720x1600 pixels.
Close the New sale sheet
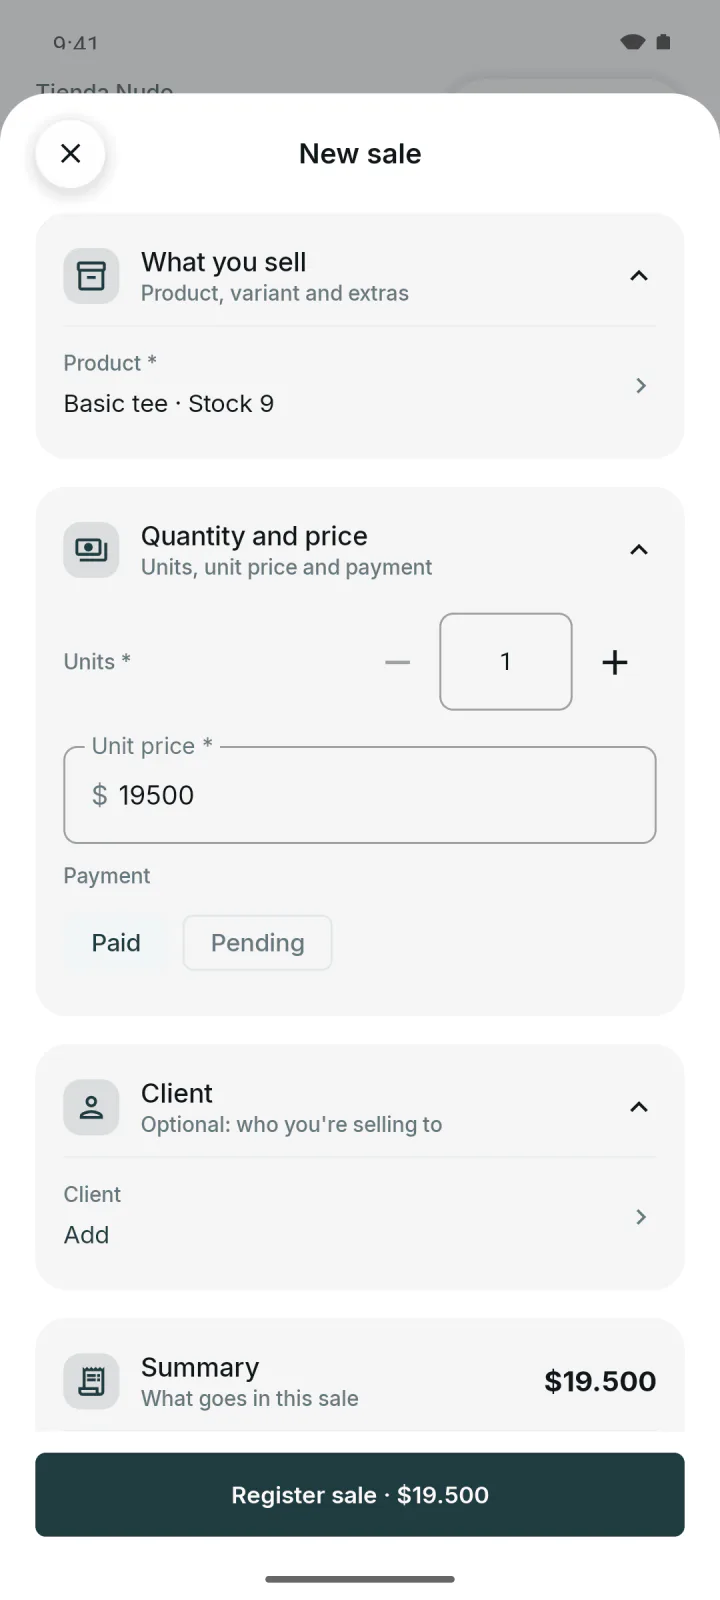pos(70,153)
